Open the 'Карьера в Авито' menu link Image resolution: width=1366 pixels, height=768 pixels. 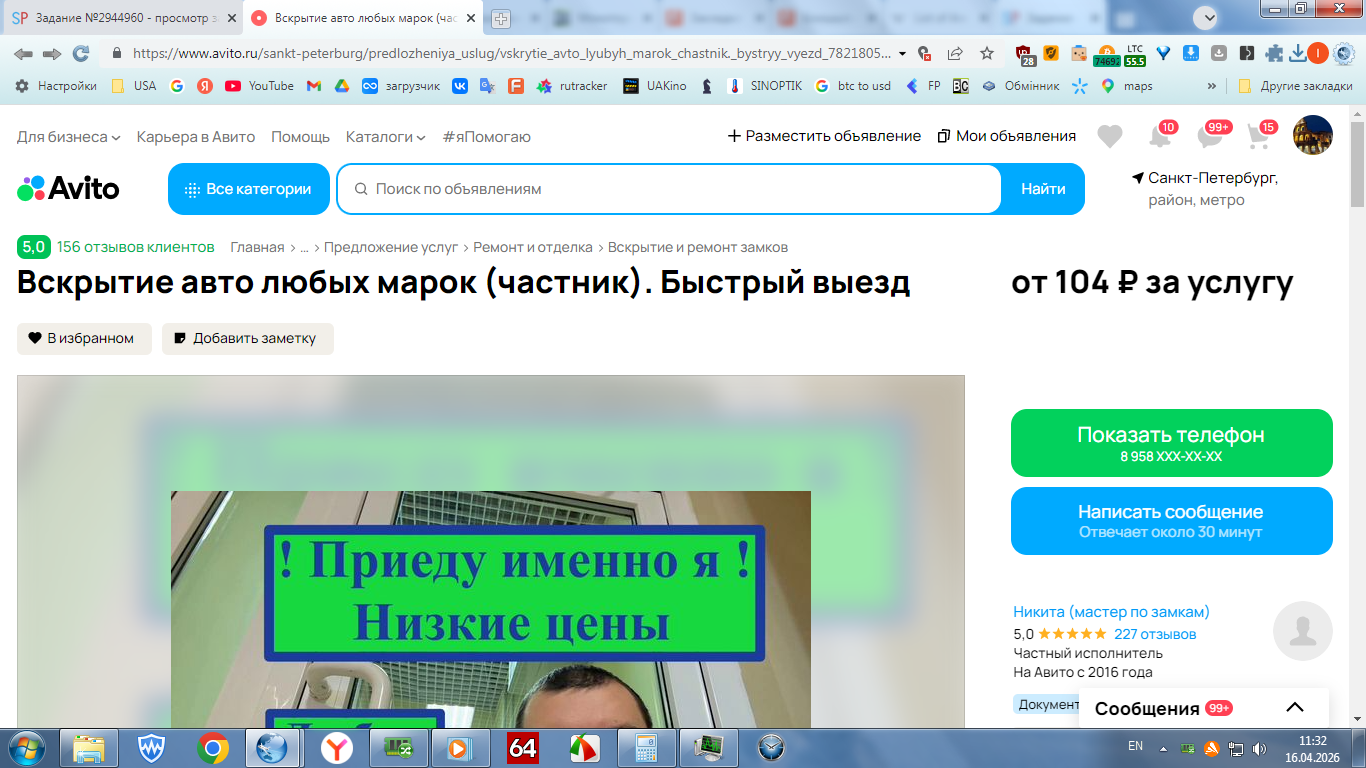[x=196, y=136]
